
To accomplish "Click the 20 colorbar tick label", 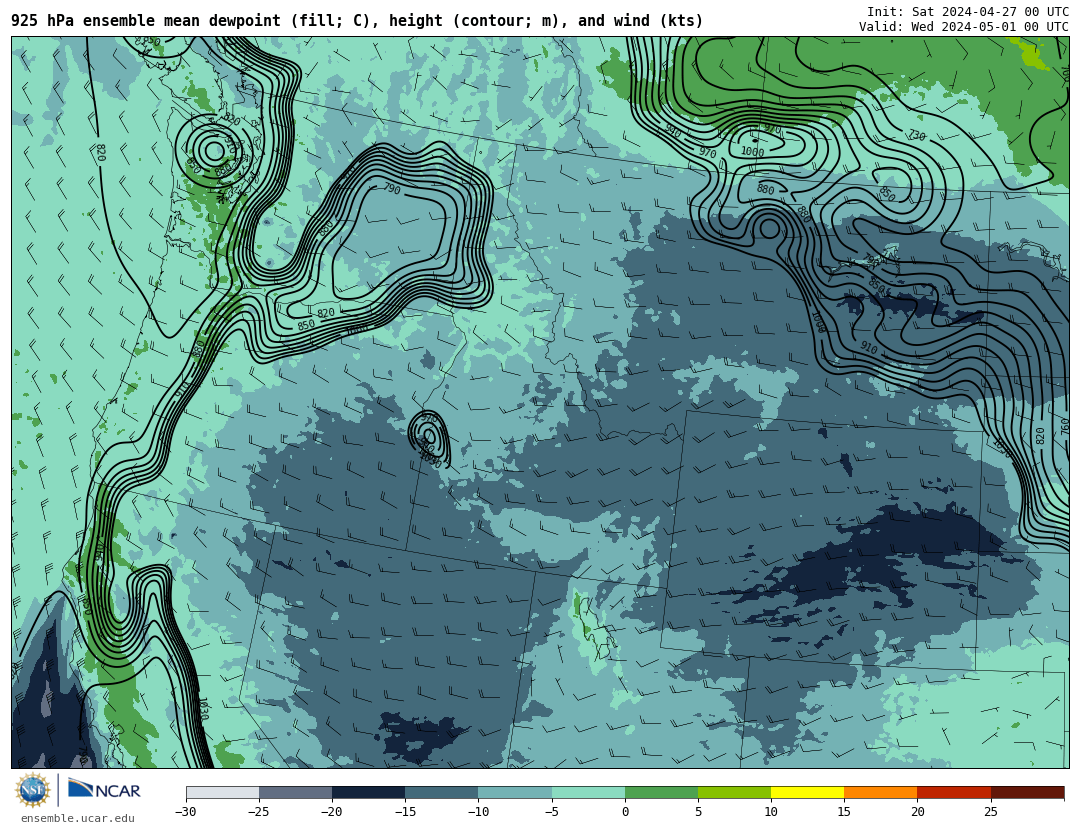I will (917, 812).
